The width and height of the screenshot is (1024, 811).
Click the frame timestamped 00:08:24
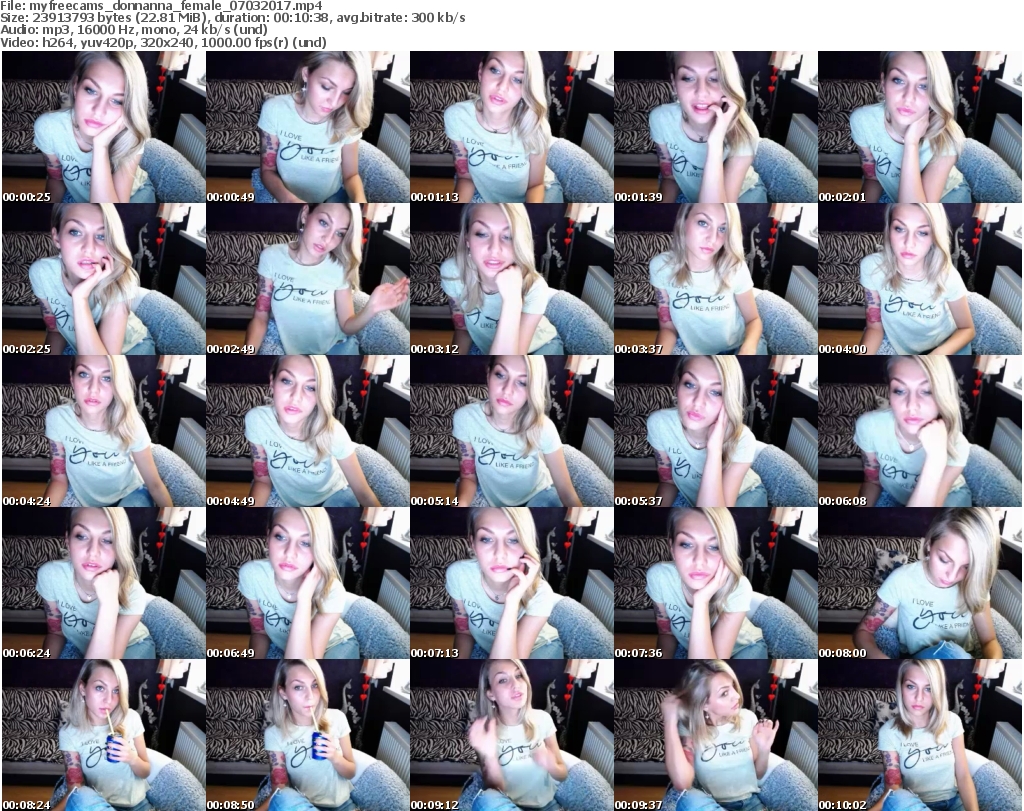[x=103, y=735]
